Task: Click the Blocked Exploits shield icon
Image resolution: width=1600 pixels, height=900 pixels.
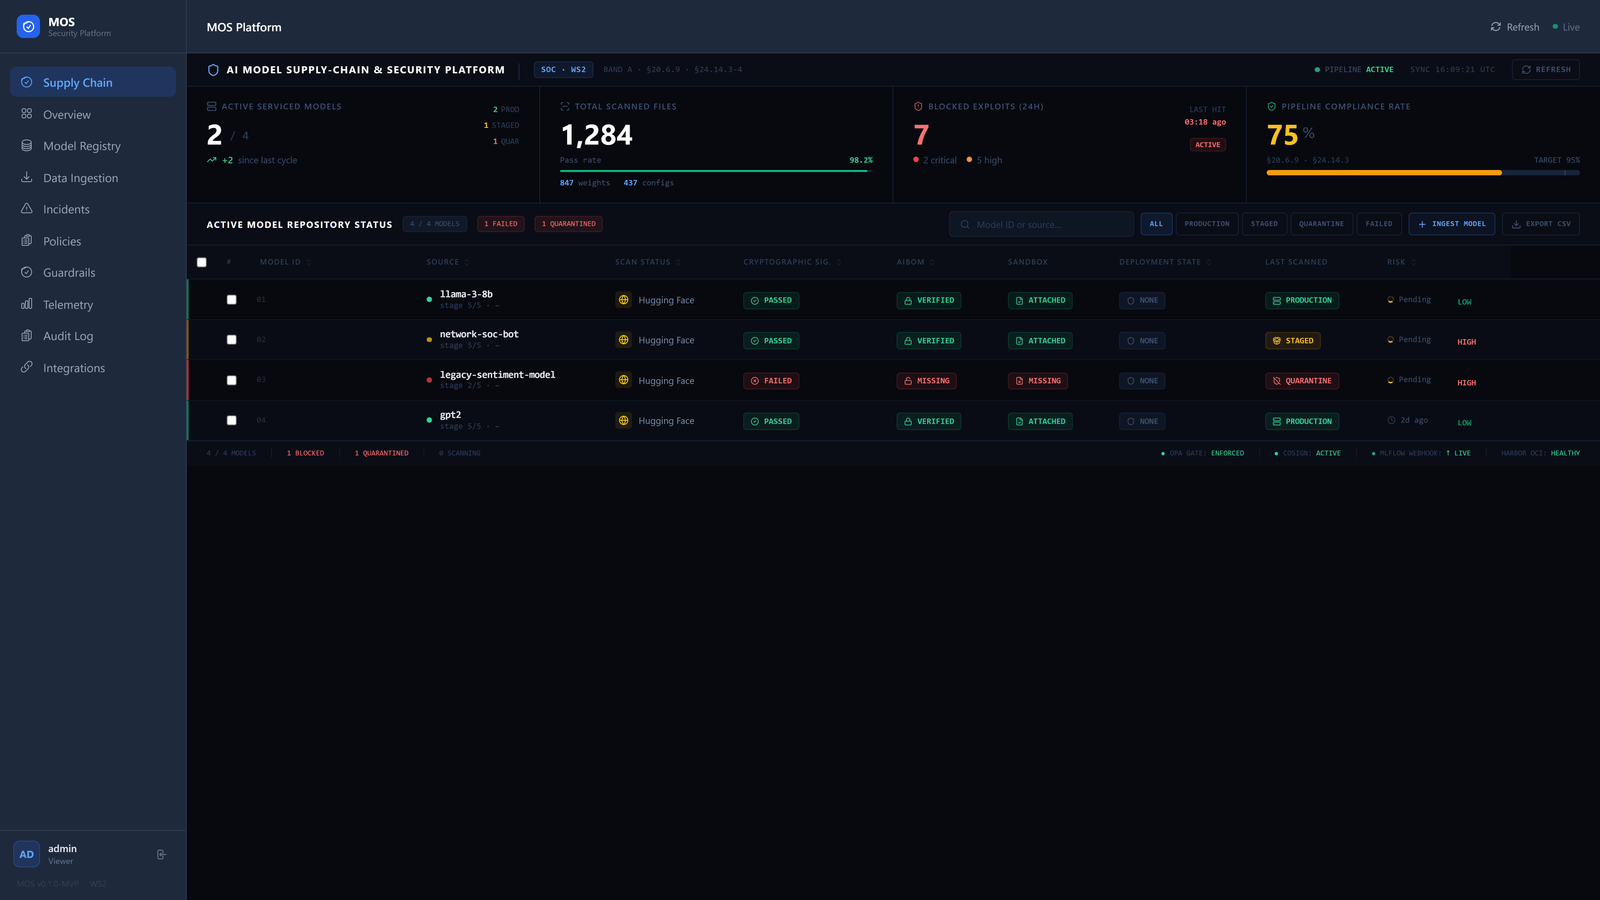Action: (x=918, y=106)
